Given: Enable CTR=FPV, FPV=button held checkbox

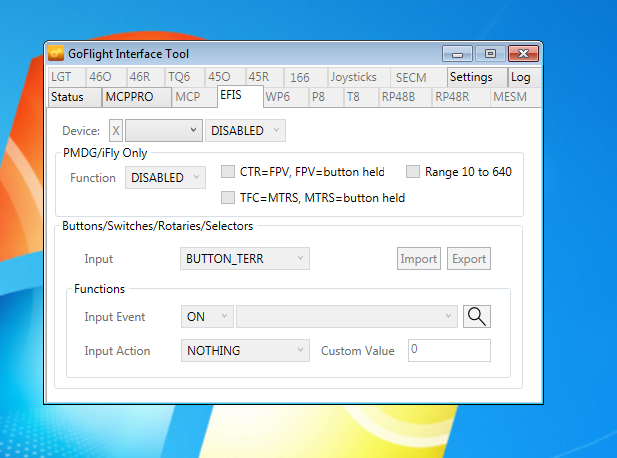Looking at the screenshot, I should (228, 172).
